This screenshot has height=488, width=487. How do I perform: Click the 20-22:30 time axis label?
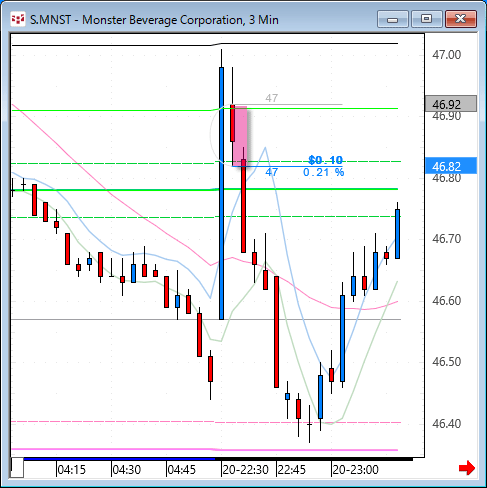[x=245, y=470]
